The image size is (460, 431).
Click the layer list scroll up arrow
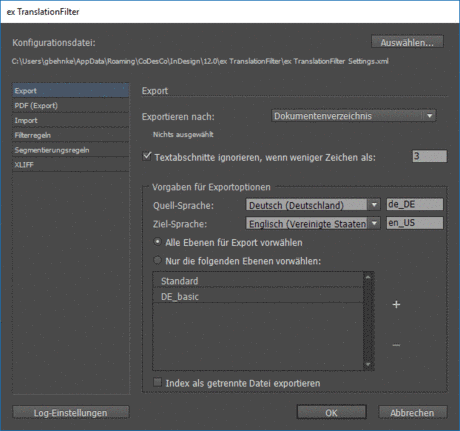(x=368, y=277)
